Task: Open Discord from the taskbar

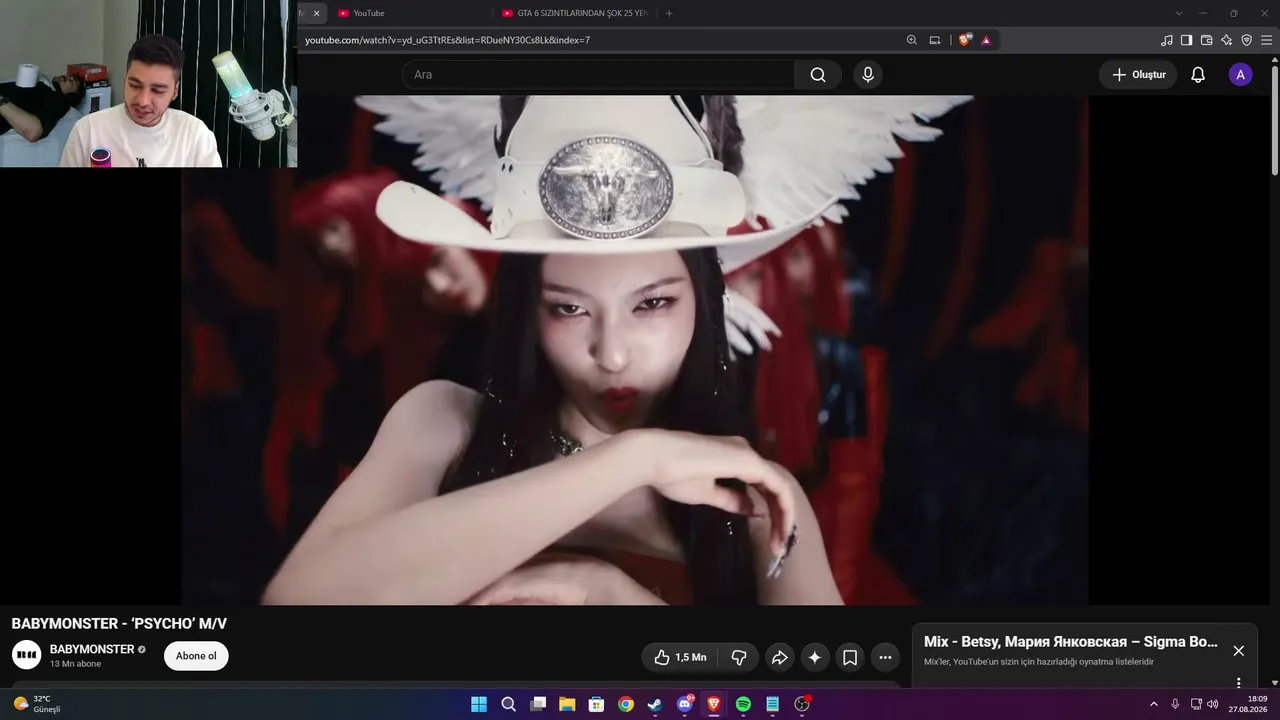Action: [x=685, y=704]
